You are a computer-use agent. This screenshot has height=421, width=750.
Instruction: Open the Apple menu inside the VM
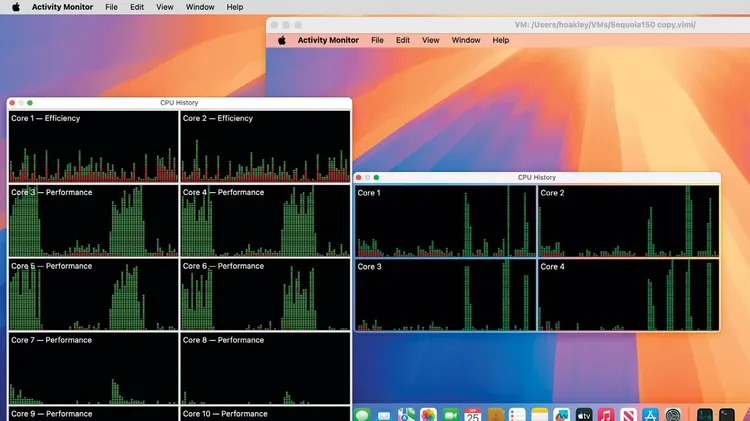point(282,40)
